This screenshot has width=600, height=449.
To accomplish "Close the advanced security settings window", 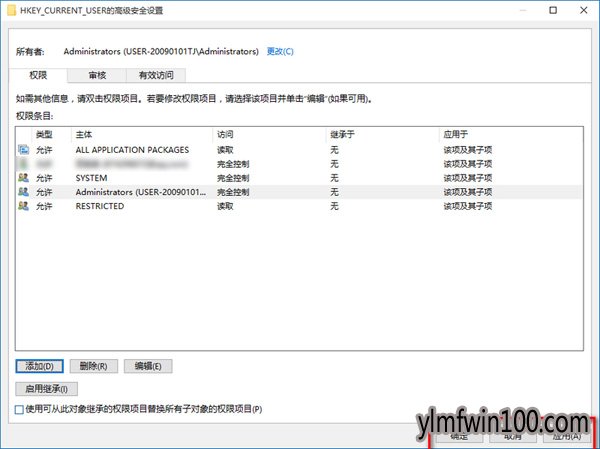I will (584, 10).
